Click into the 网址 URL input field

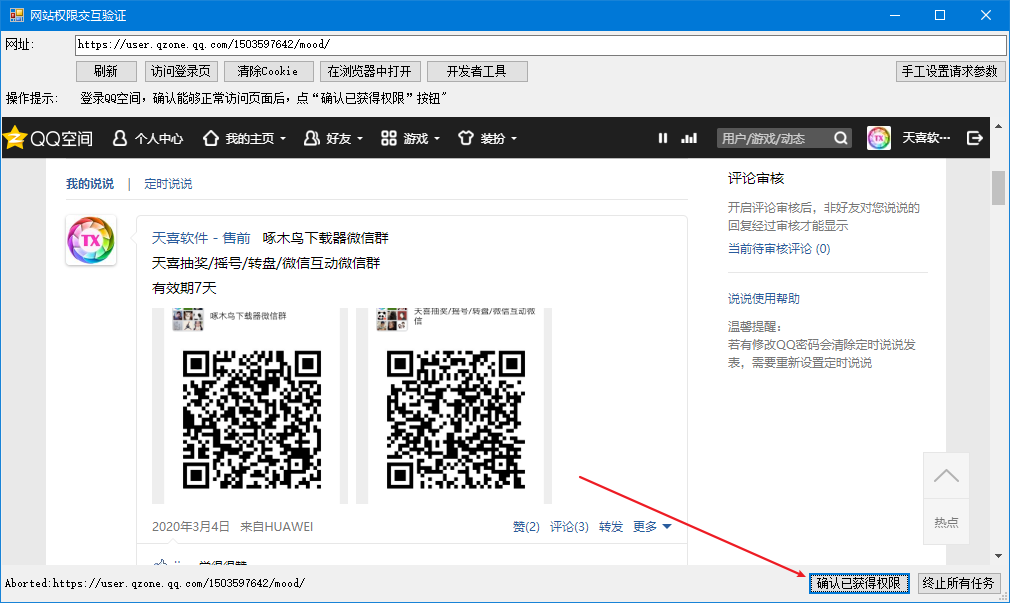click(x=540, y=44)
